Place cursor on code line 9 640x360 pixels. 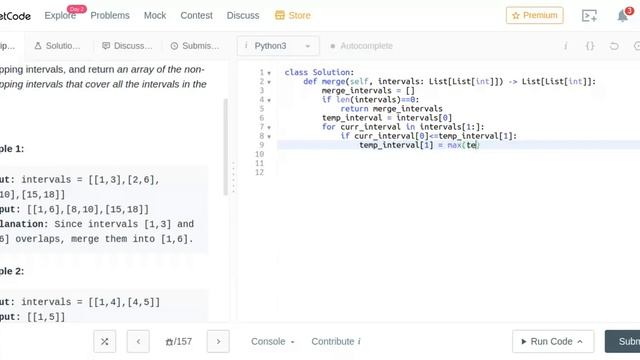459,145
